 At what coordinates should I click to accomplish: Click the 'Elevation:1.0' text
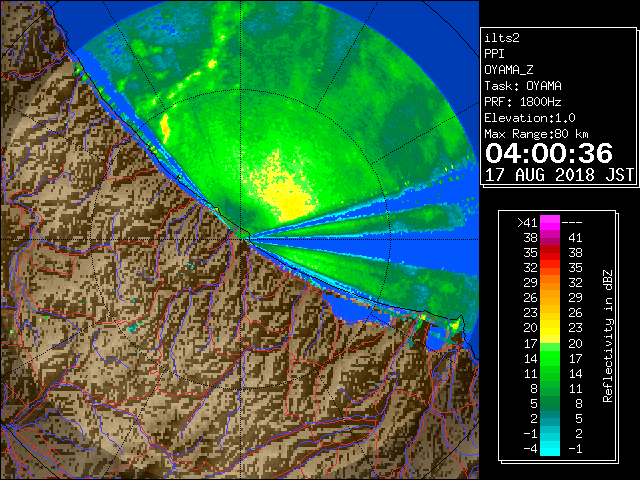tap(530, 118)
